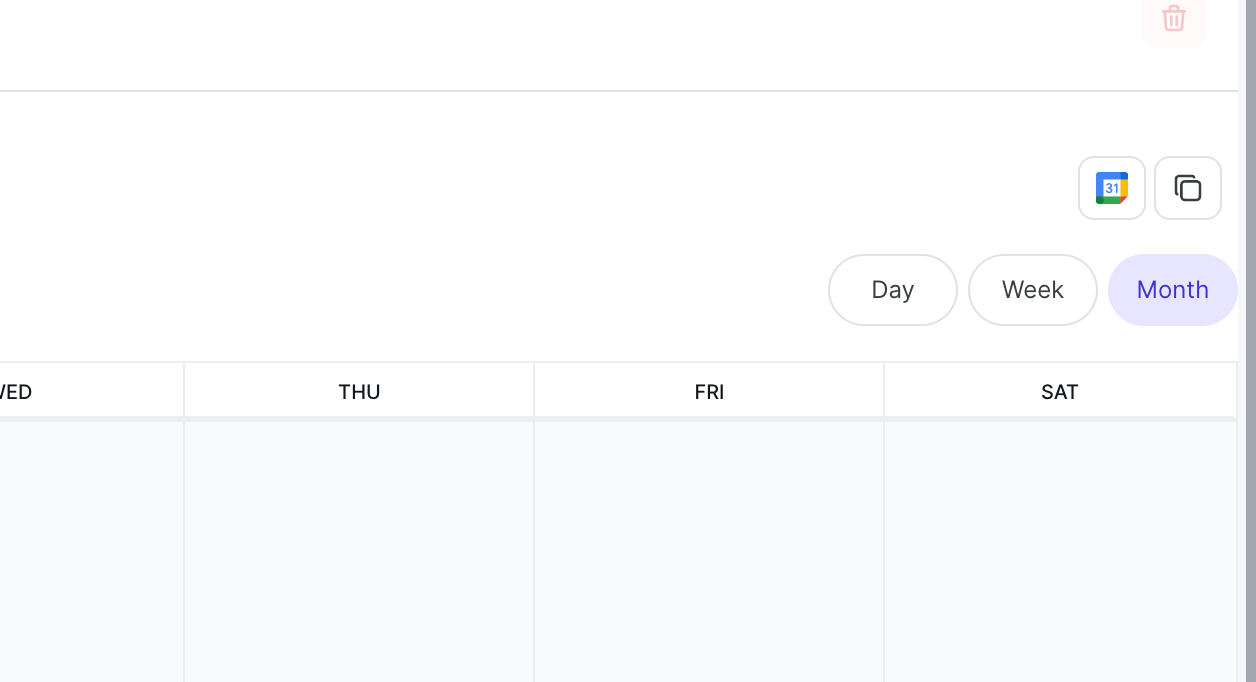
Task: Copy calendar link with overlapping squares icon
Action: click(1188, 188)
